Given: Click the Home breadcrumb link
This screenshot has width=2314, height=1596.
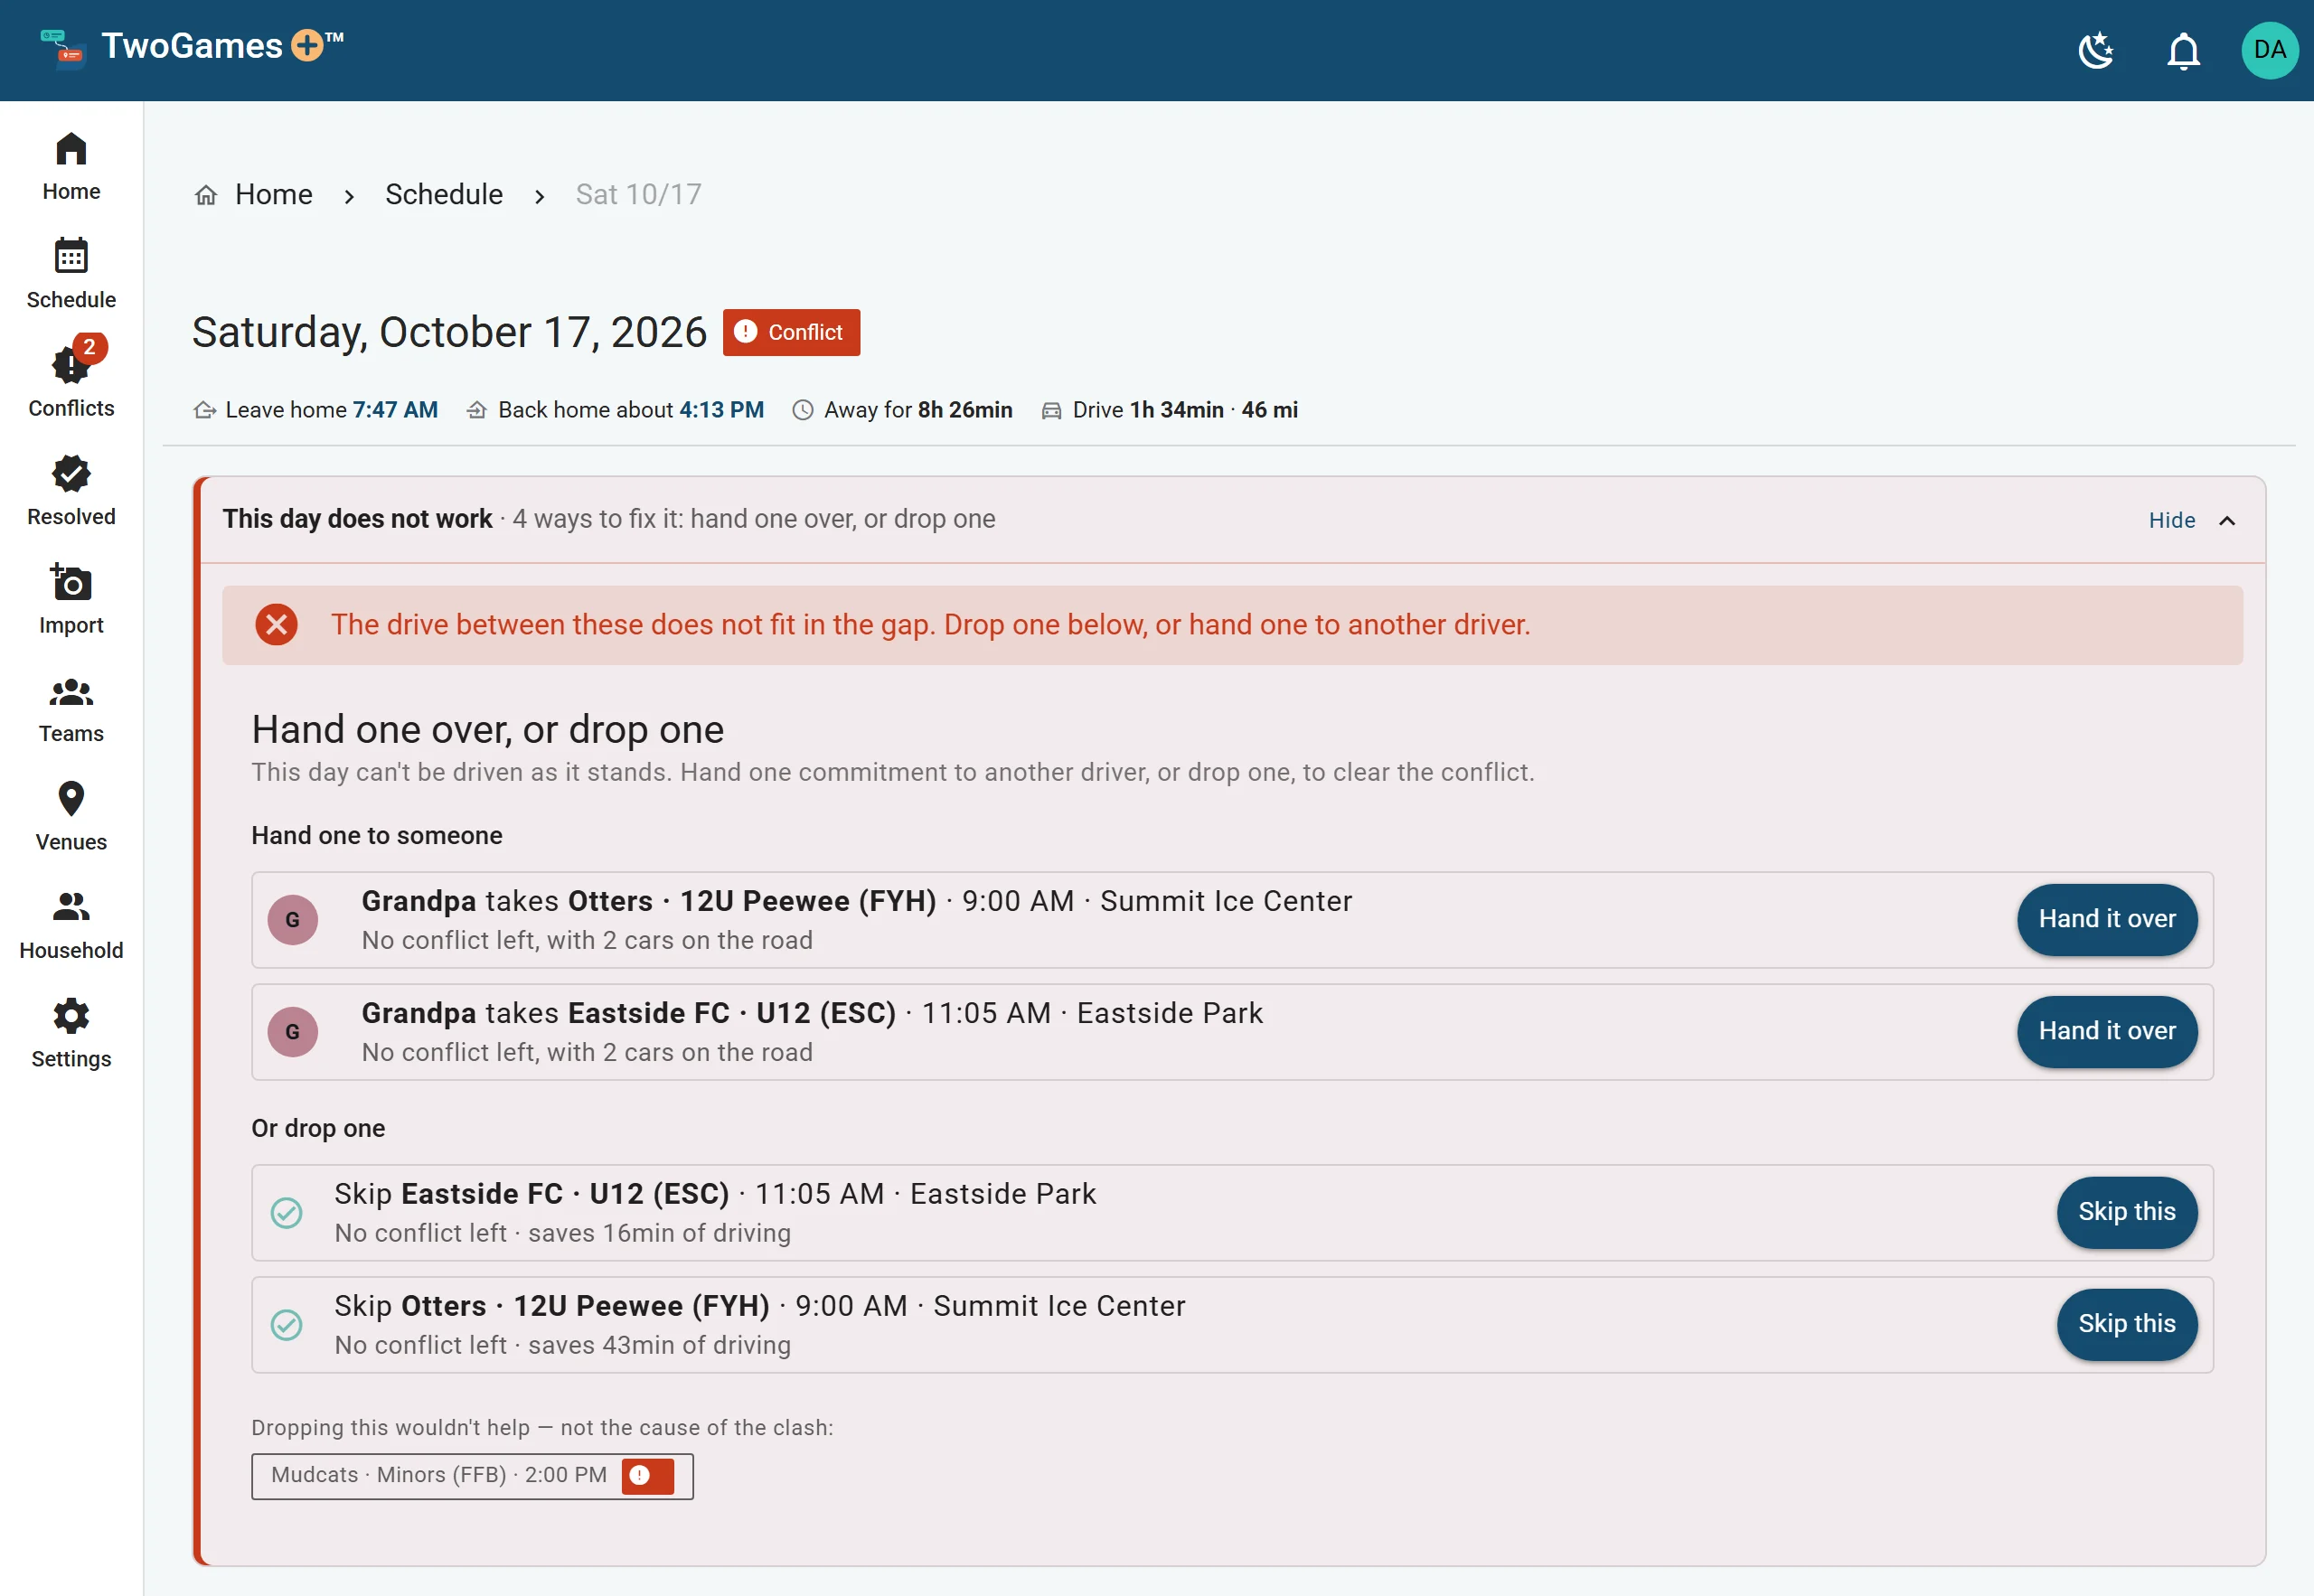Looking at the screenshot, I should [273, 194].
